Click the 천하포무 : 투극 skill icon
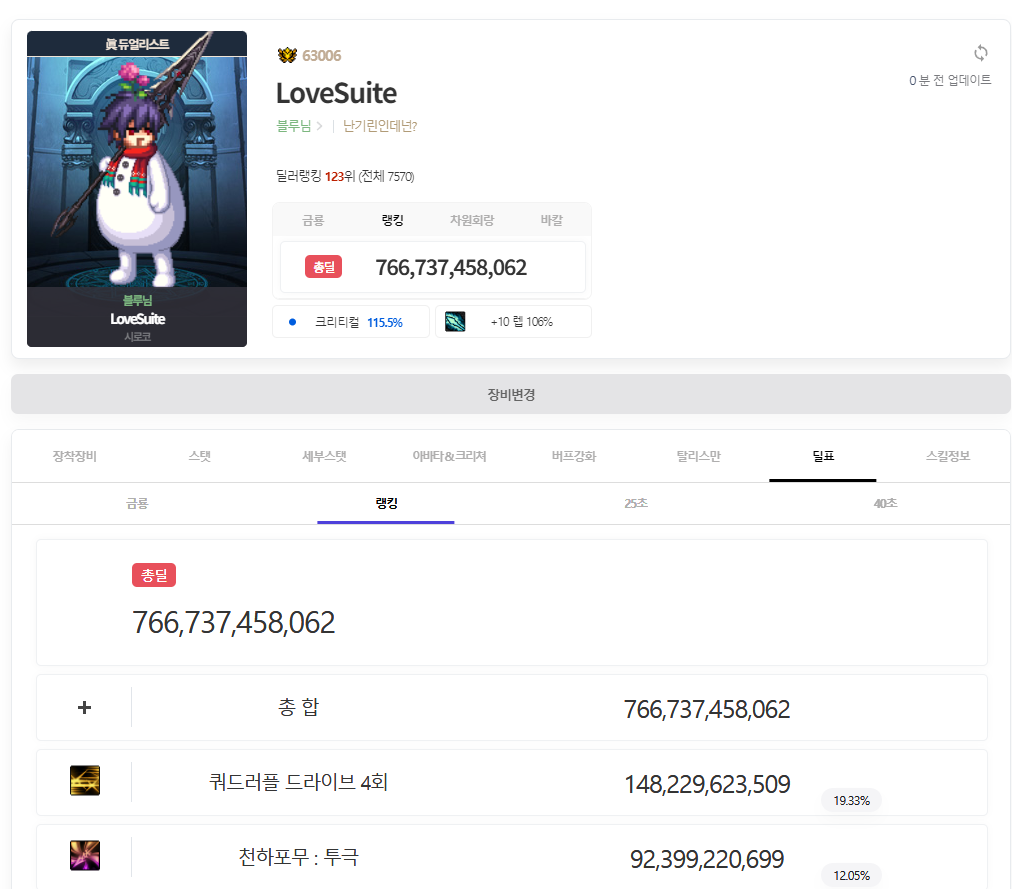The image size is (1012, 889). pos(85,856)
